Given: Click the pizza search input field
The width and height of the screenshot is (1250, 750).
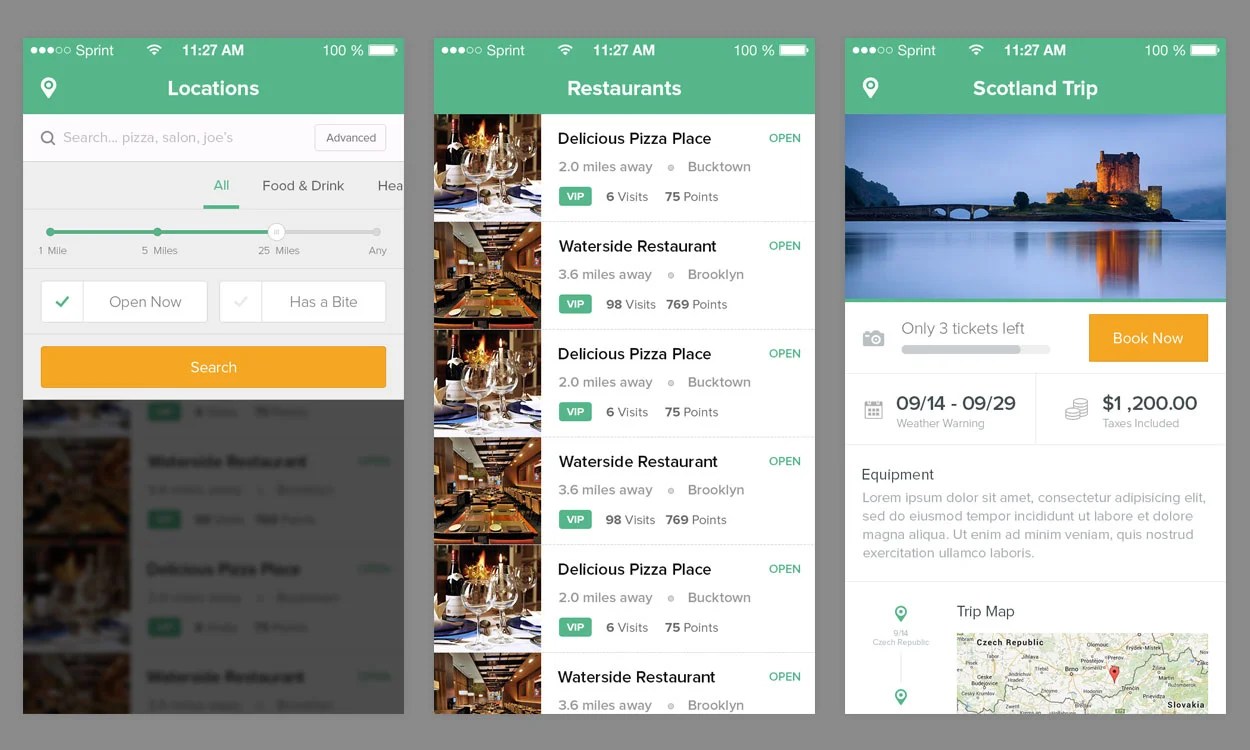Looking at the screenshot, I should click(160, 137).
